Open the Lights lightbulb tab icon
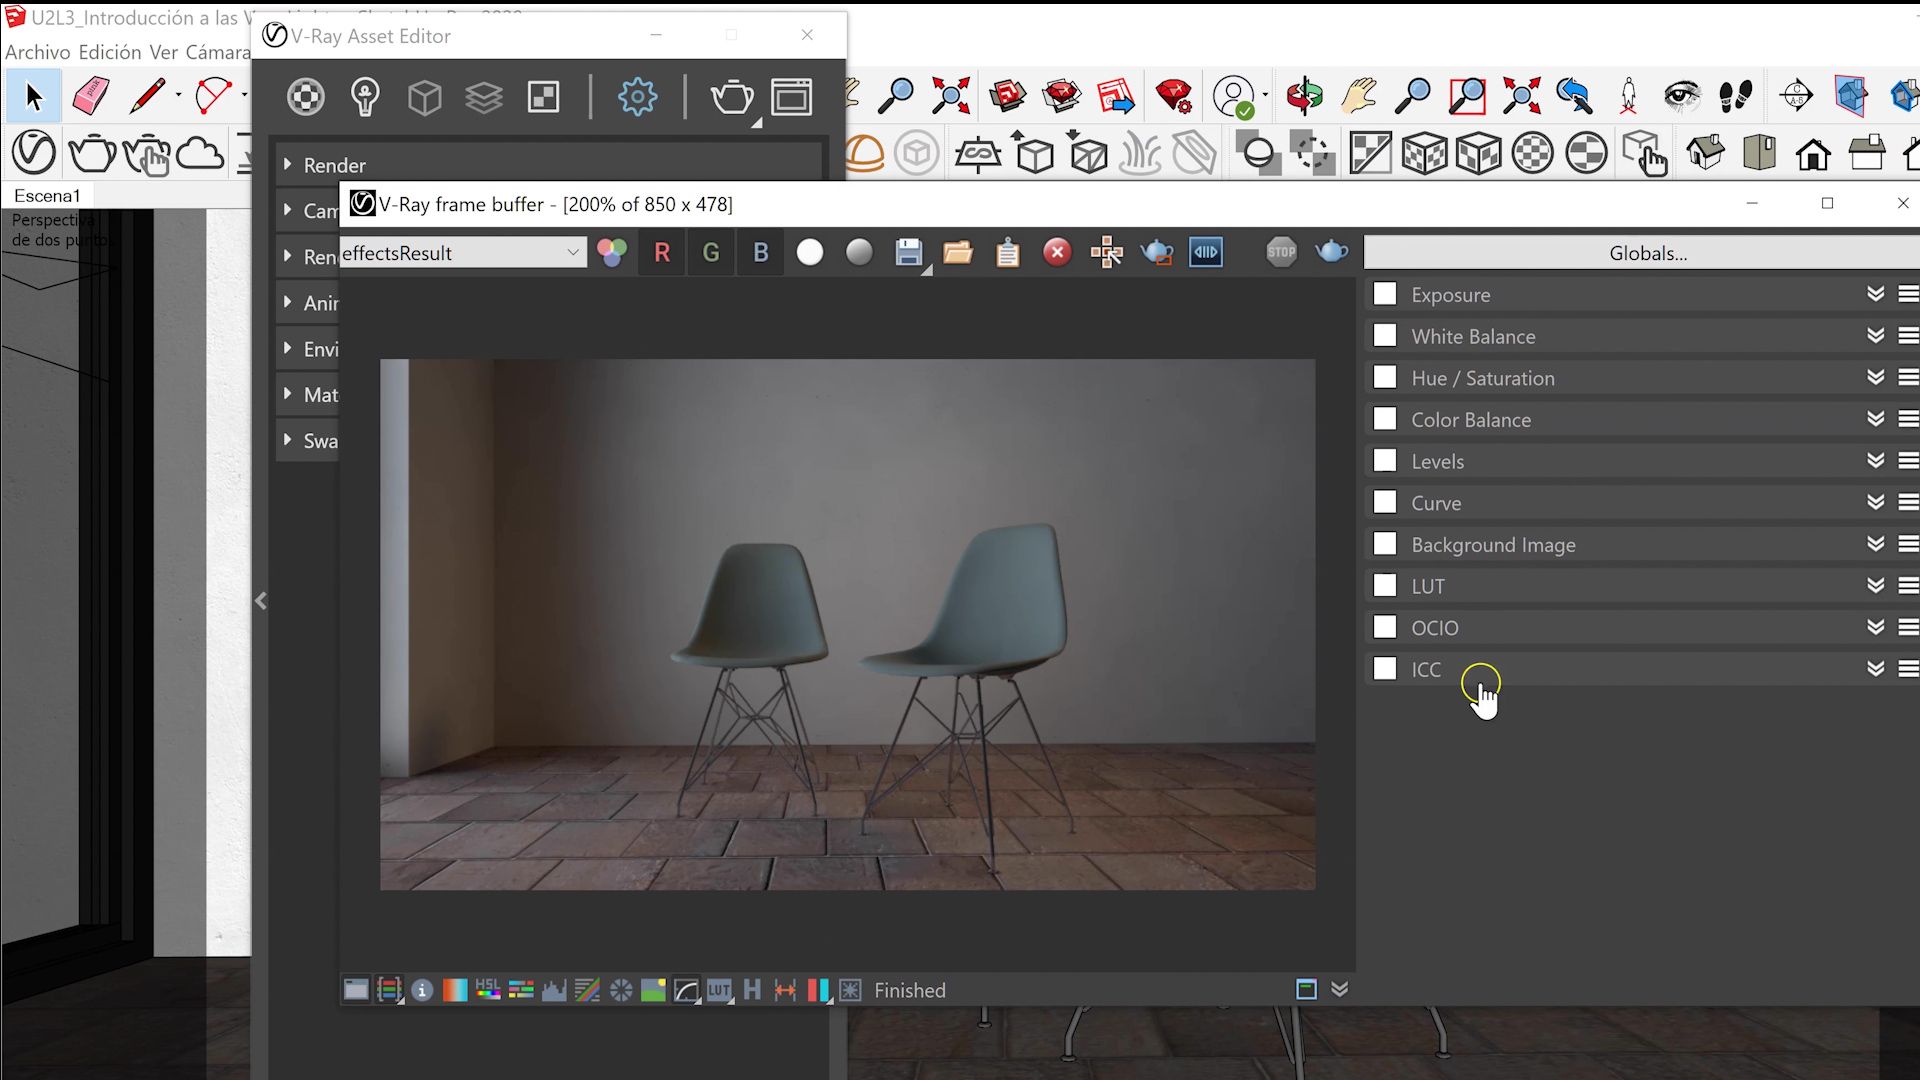 click(365, 97)
